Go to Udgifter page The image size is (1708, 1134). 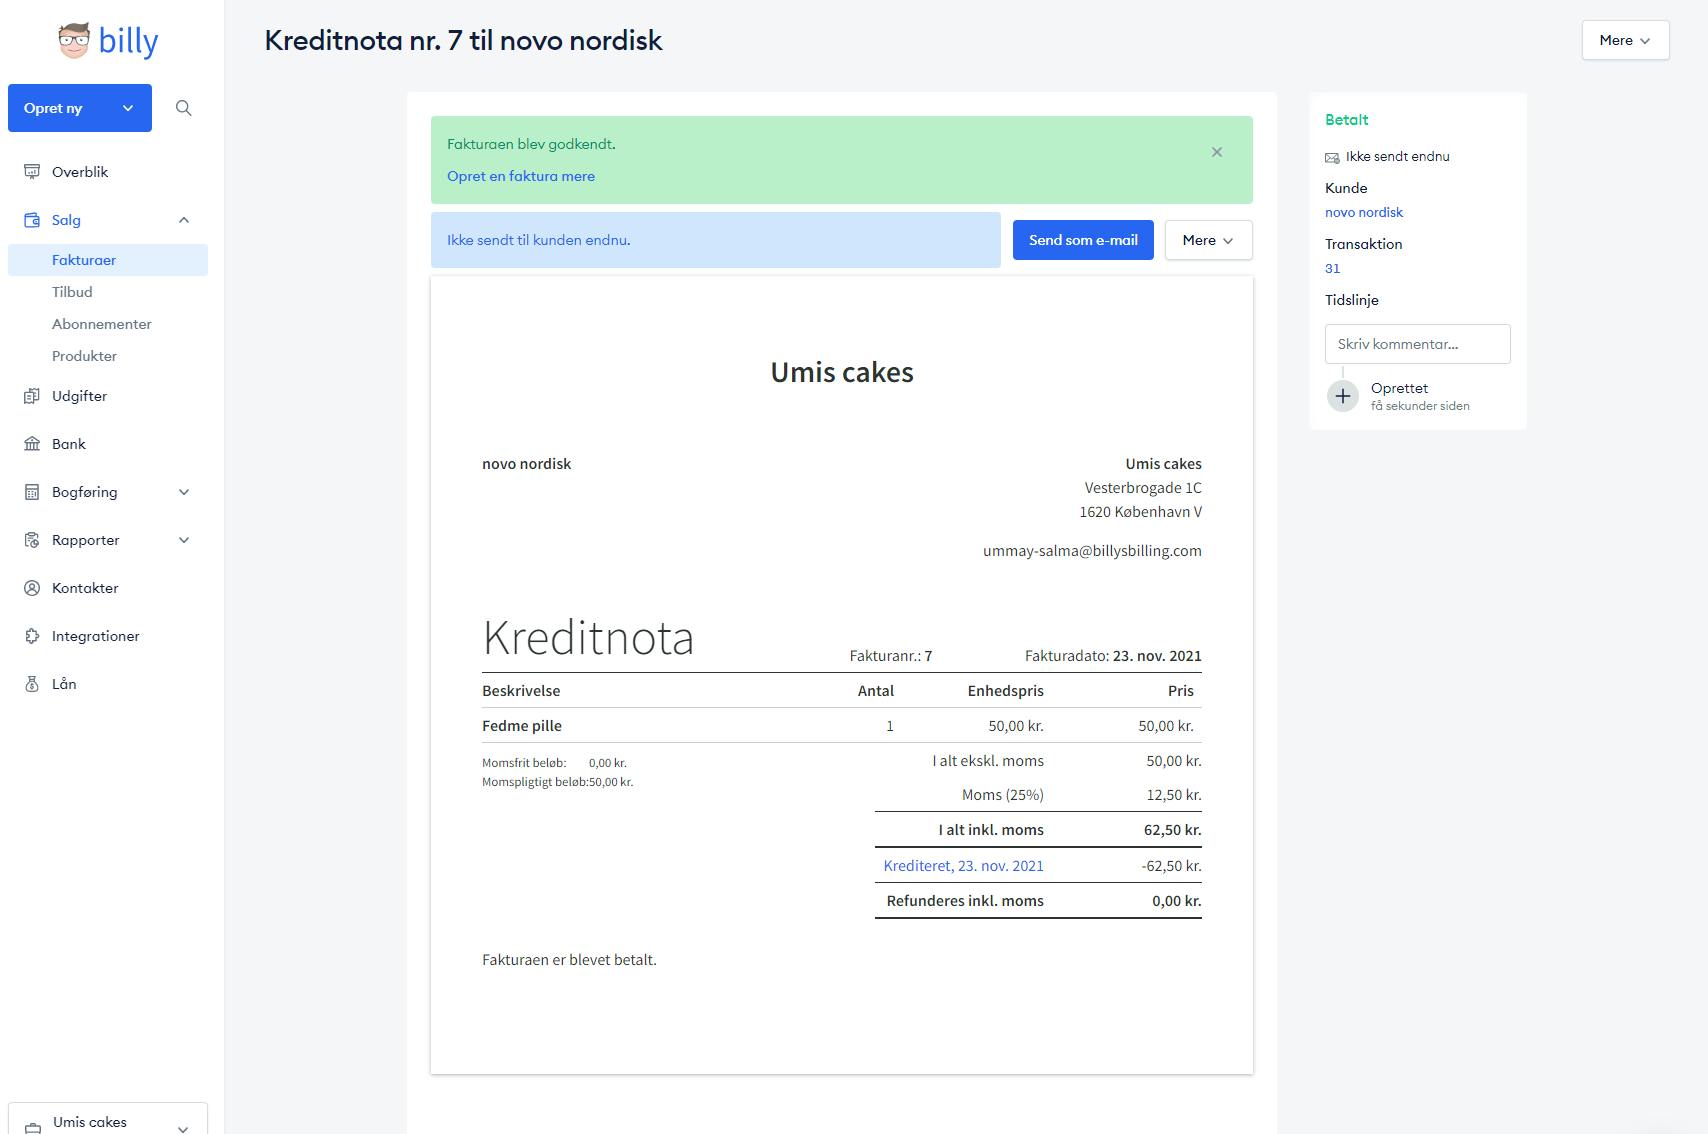click(x=79, y=396)
